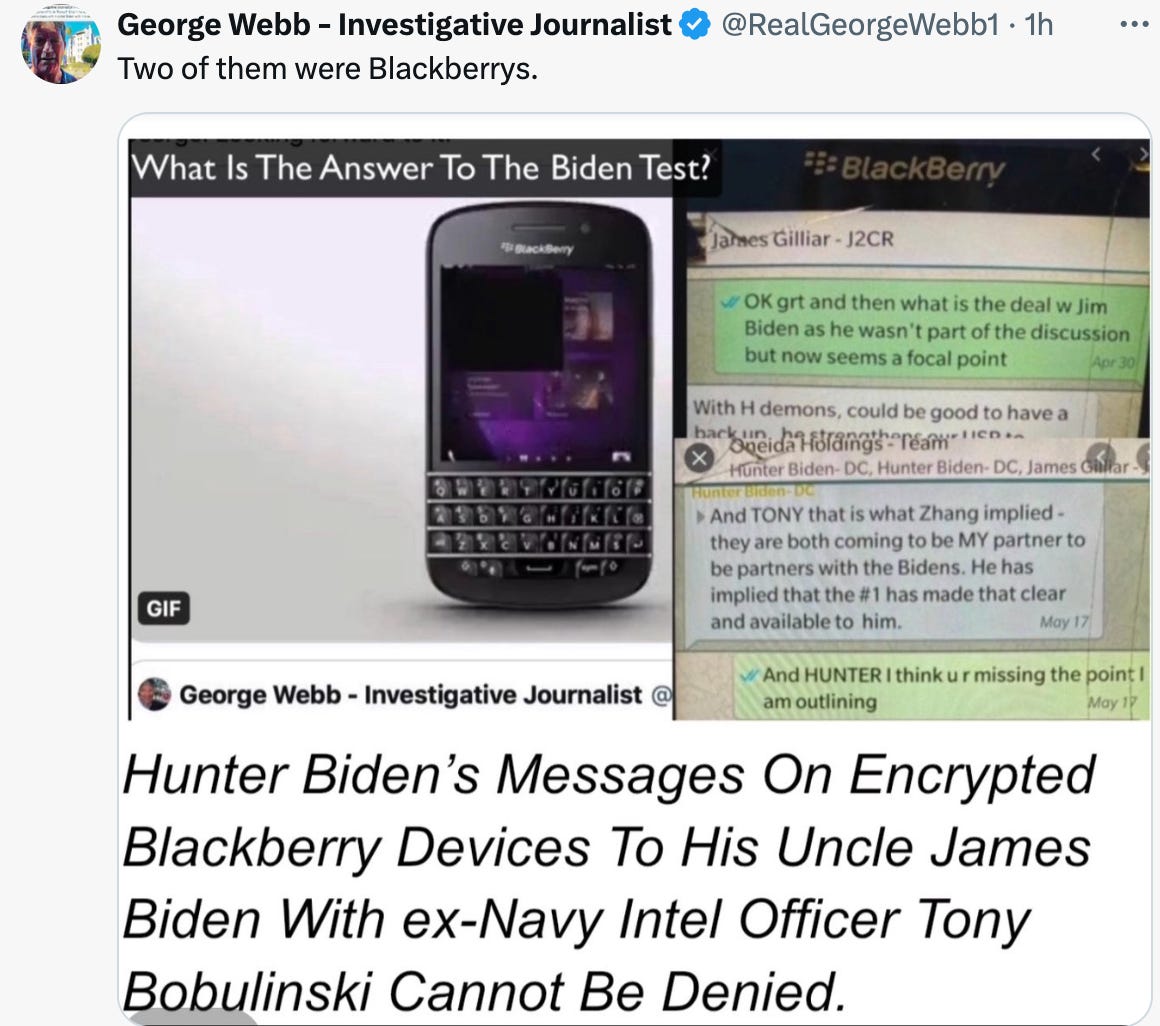Screen dimensions: 1160x1026
Task: Click the left chevron at image top-right
Action: [x=1096, y=154]
